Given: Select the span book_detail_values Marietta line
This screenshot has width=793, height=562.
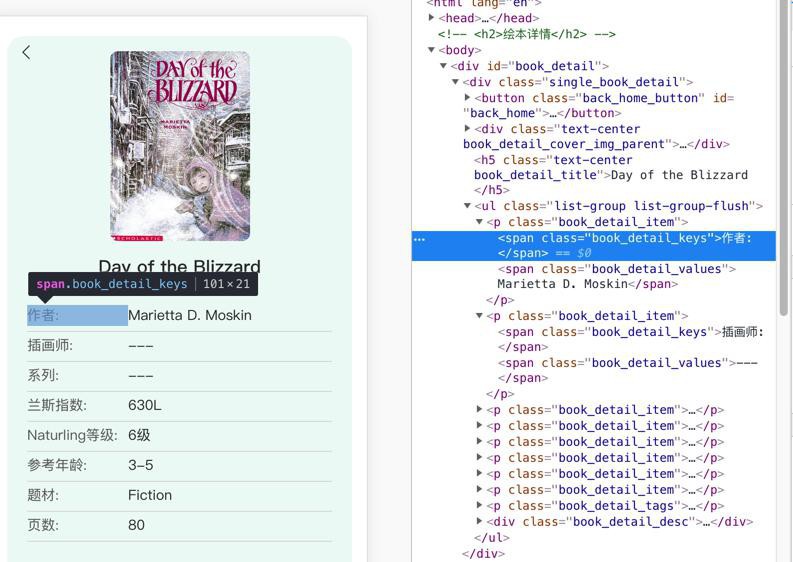Looking at the screenshot, I should pos(616,276).
